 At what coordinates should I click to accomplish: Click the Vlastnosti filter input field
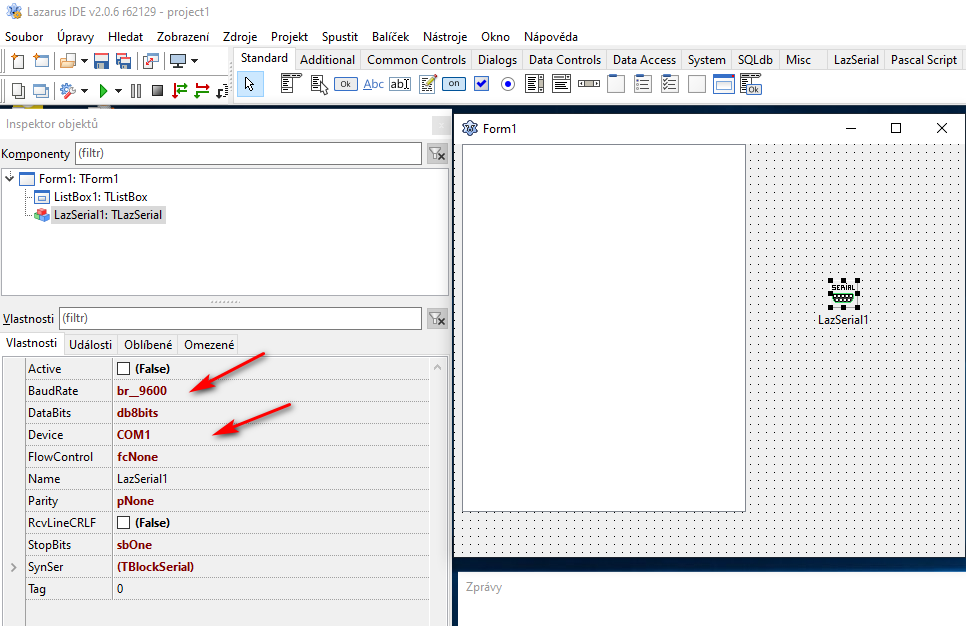[x=240, y=319]
